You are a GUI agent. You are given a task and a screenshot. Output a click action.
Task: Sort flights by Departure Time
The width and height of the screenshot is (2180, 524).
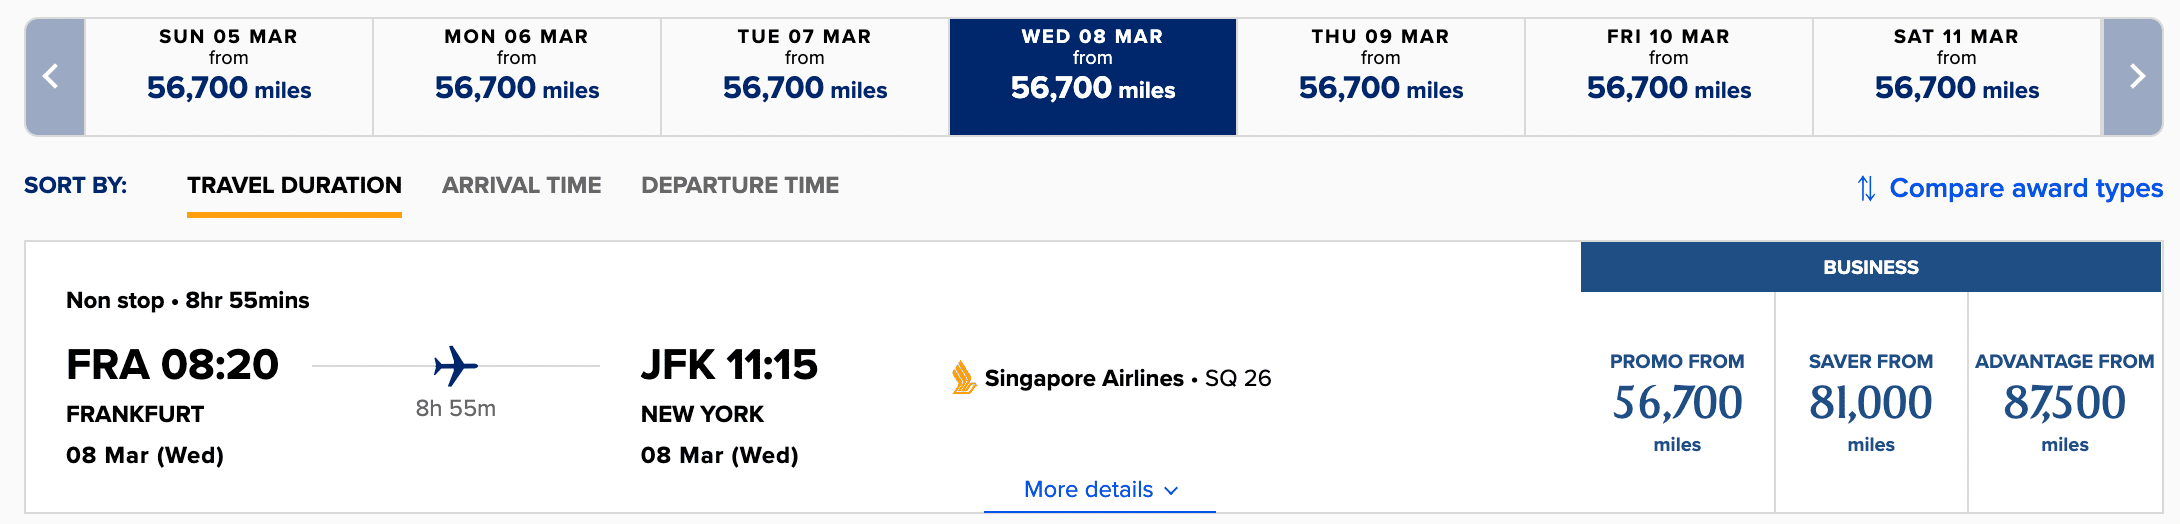[x=740, y=186]
